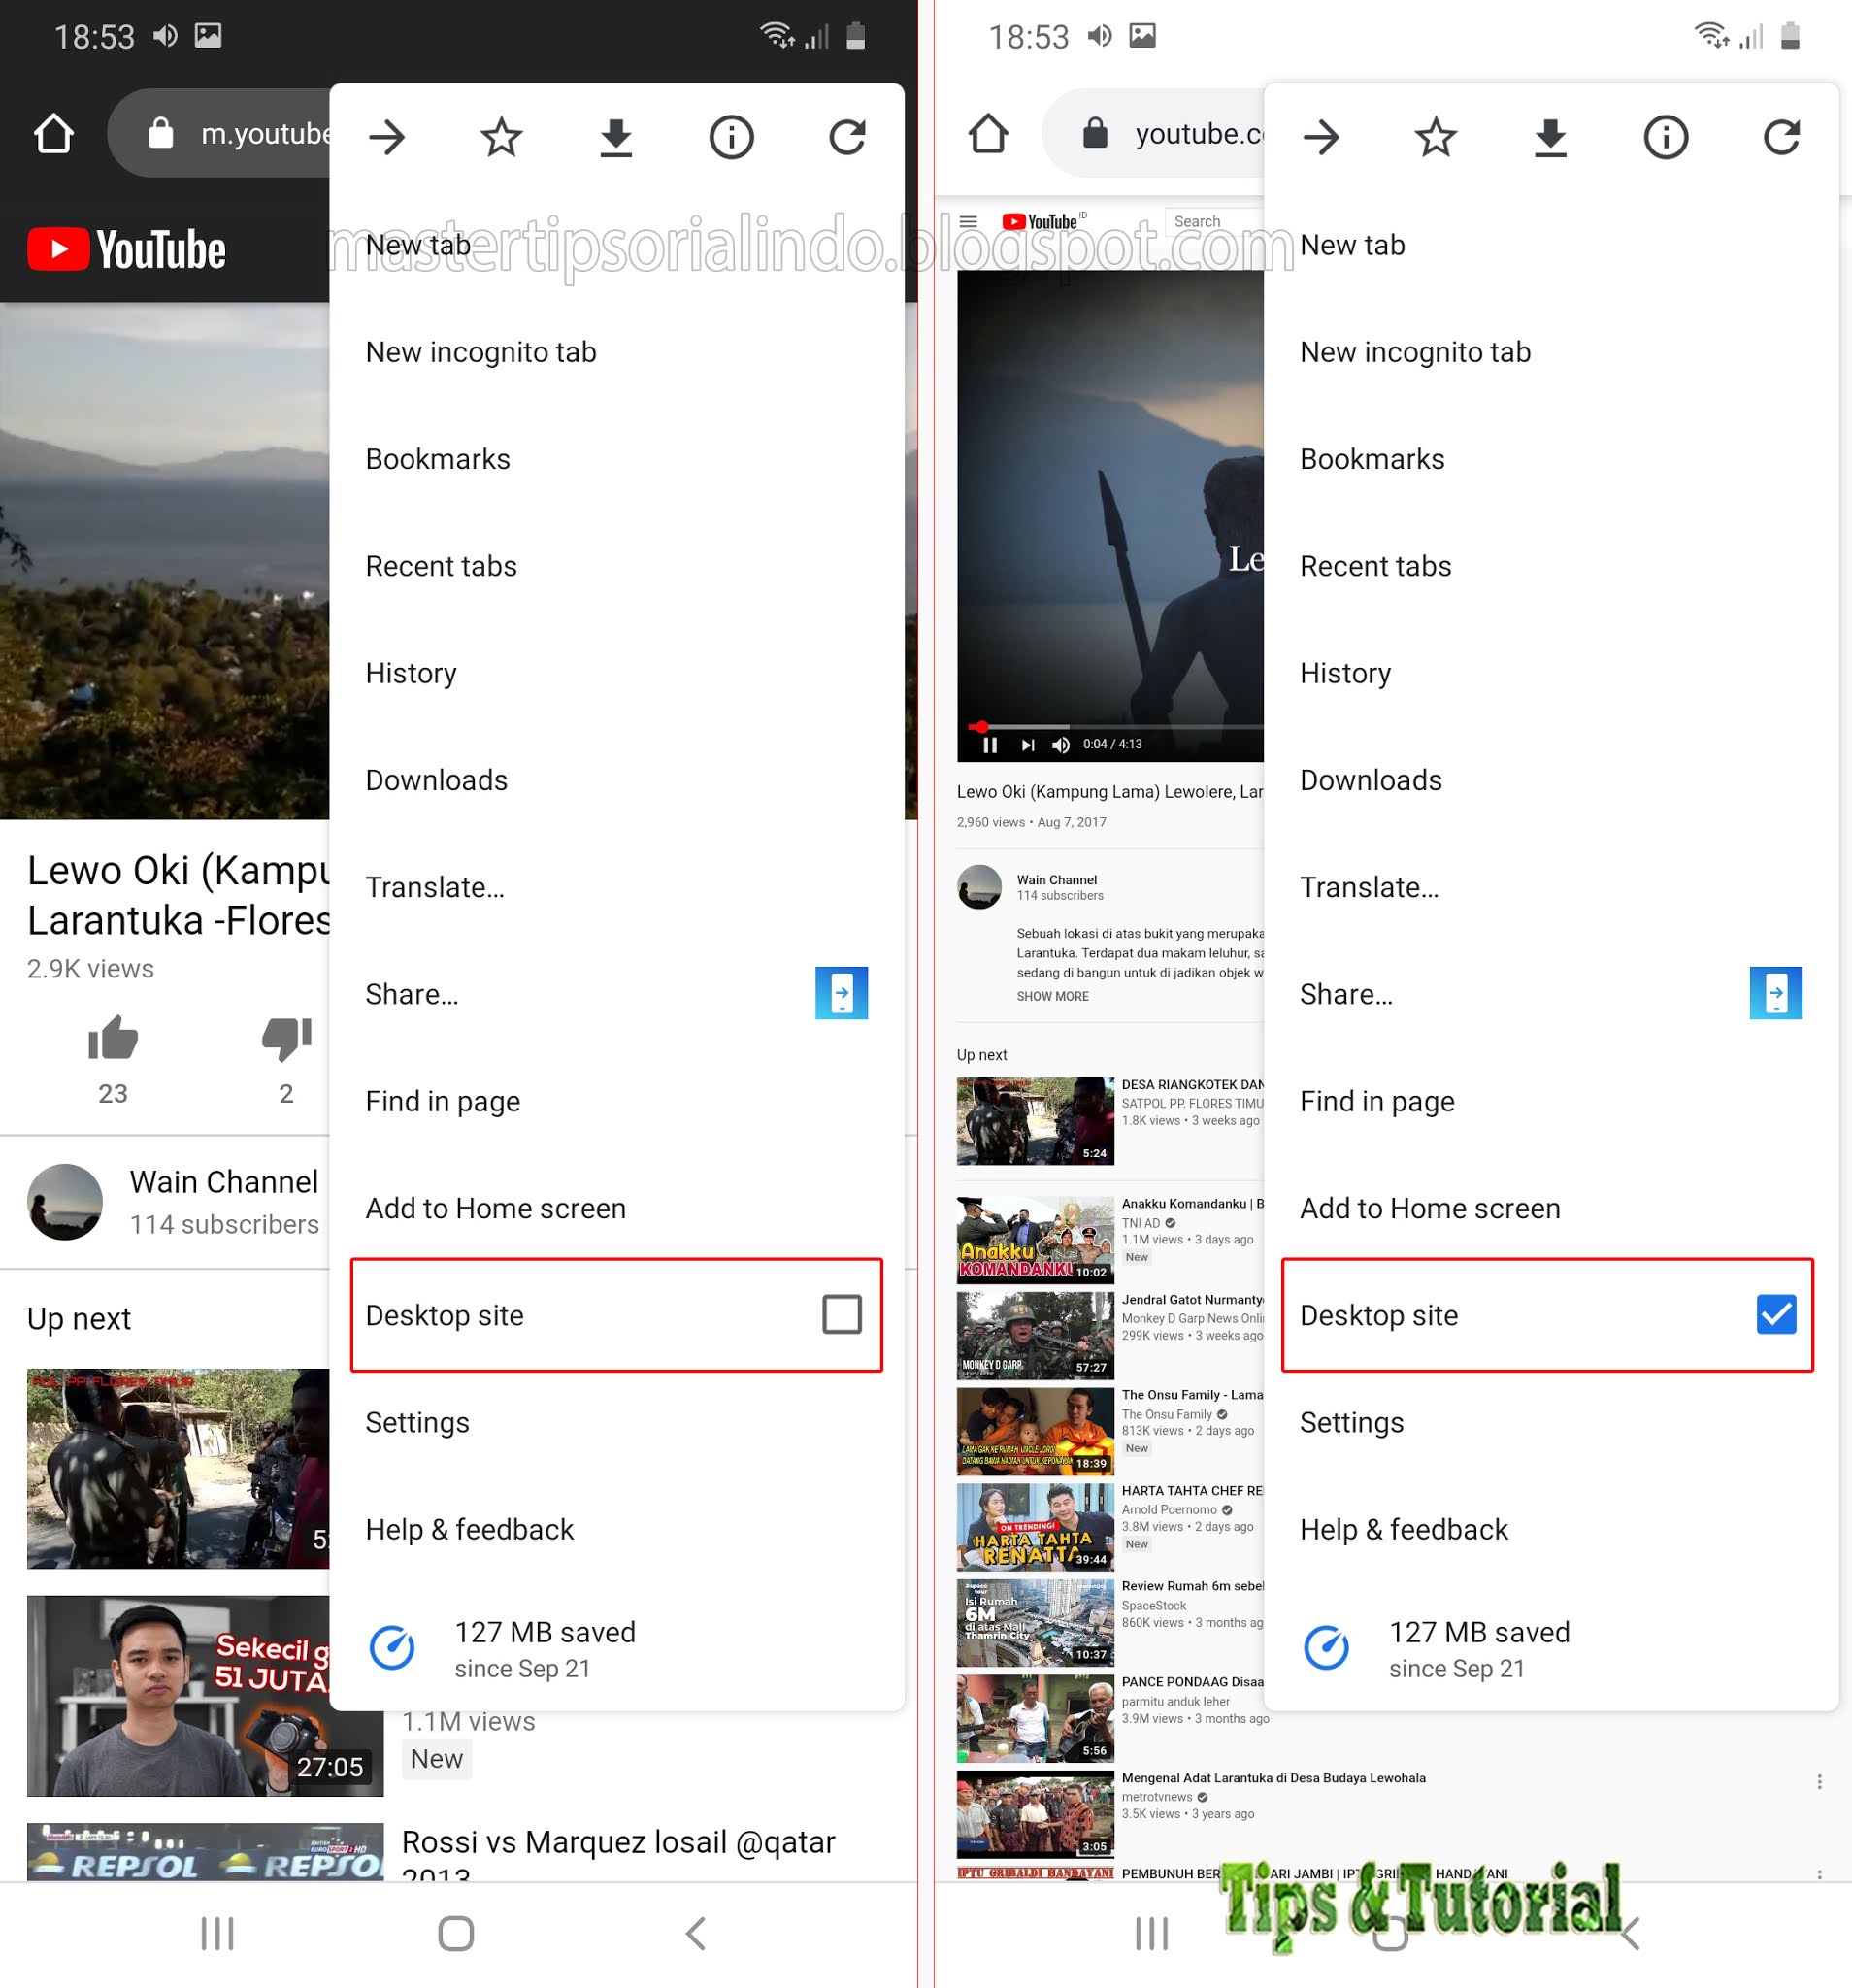Open History in right phone menu
This screenshot has height=1988, width=1852.
[1550, 673]
